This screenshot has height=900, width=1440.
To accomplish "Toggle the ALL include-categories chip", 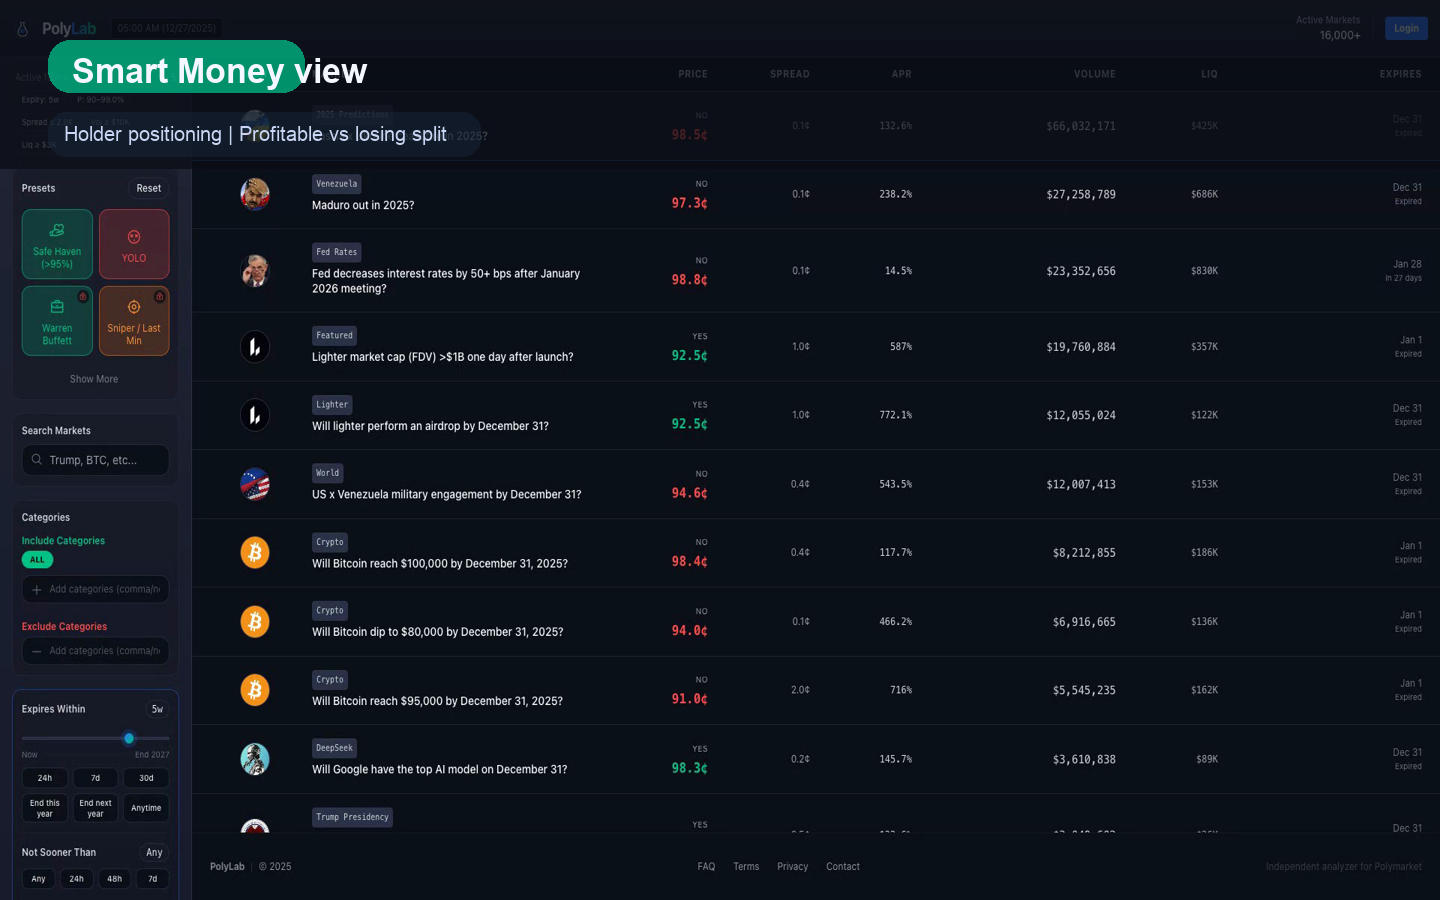I will [37, 560].
